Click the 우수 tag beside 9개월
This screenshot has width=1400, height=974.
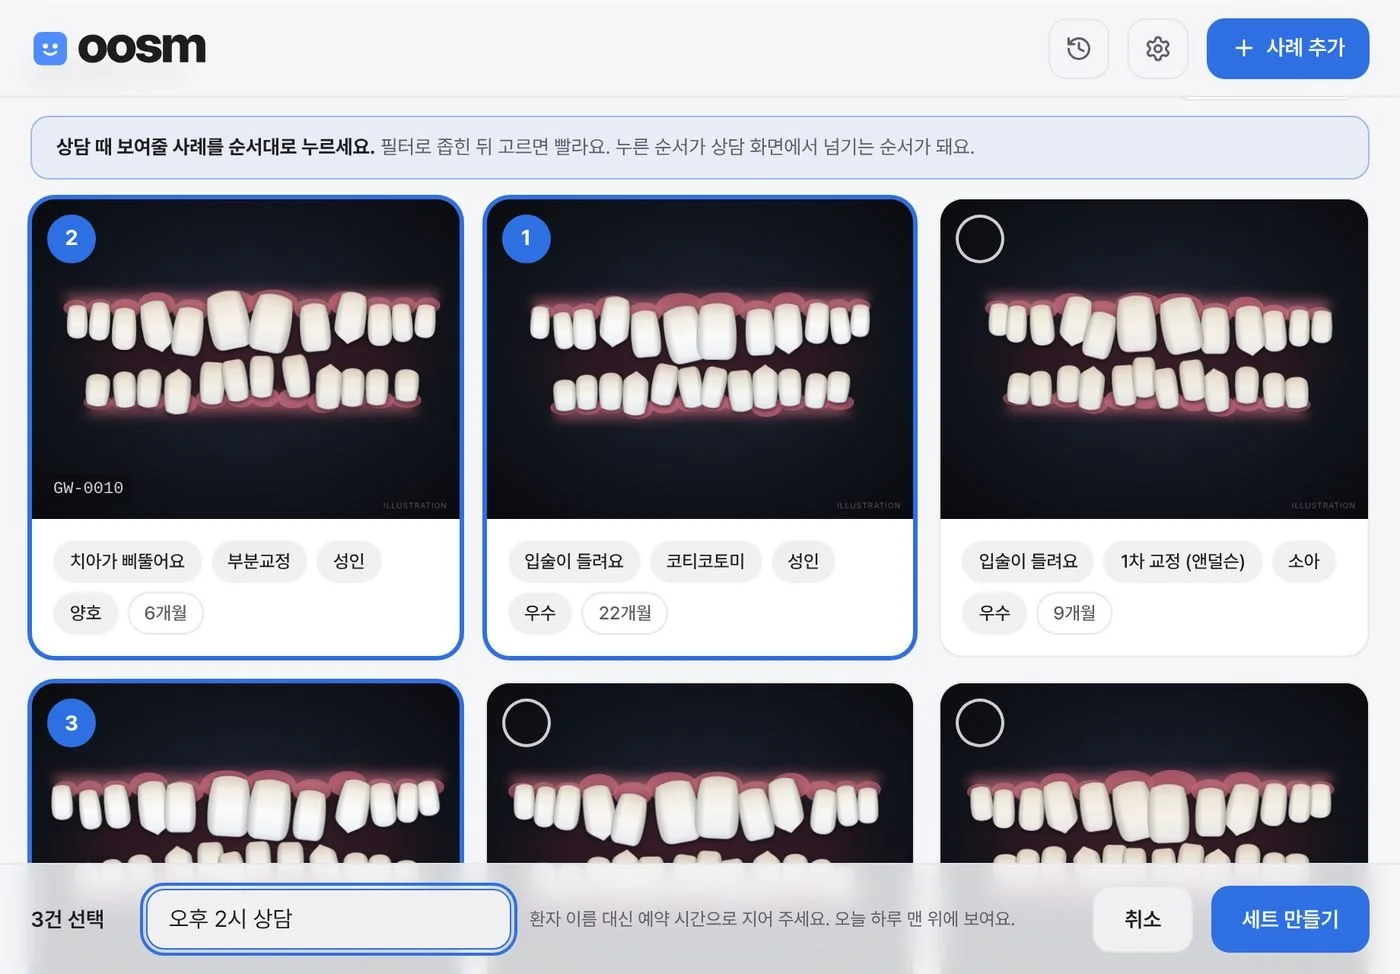(x=995, y=613)
